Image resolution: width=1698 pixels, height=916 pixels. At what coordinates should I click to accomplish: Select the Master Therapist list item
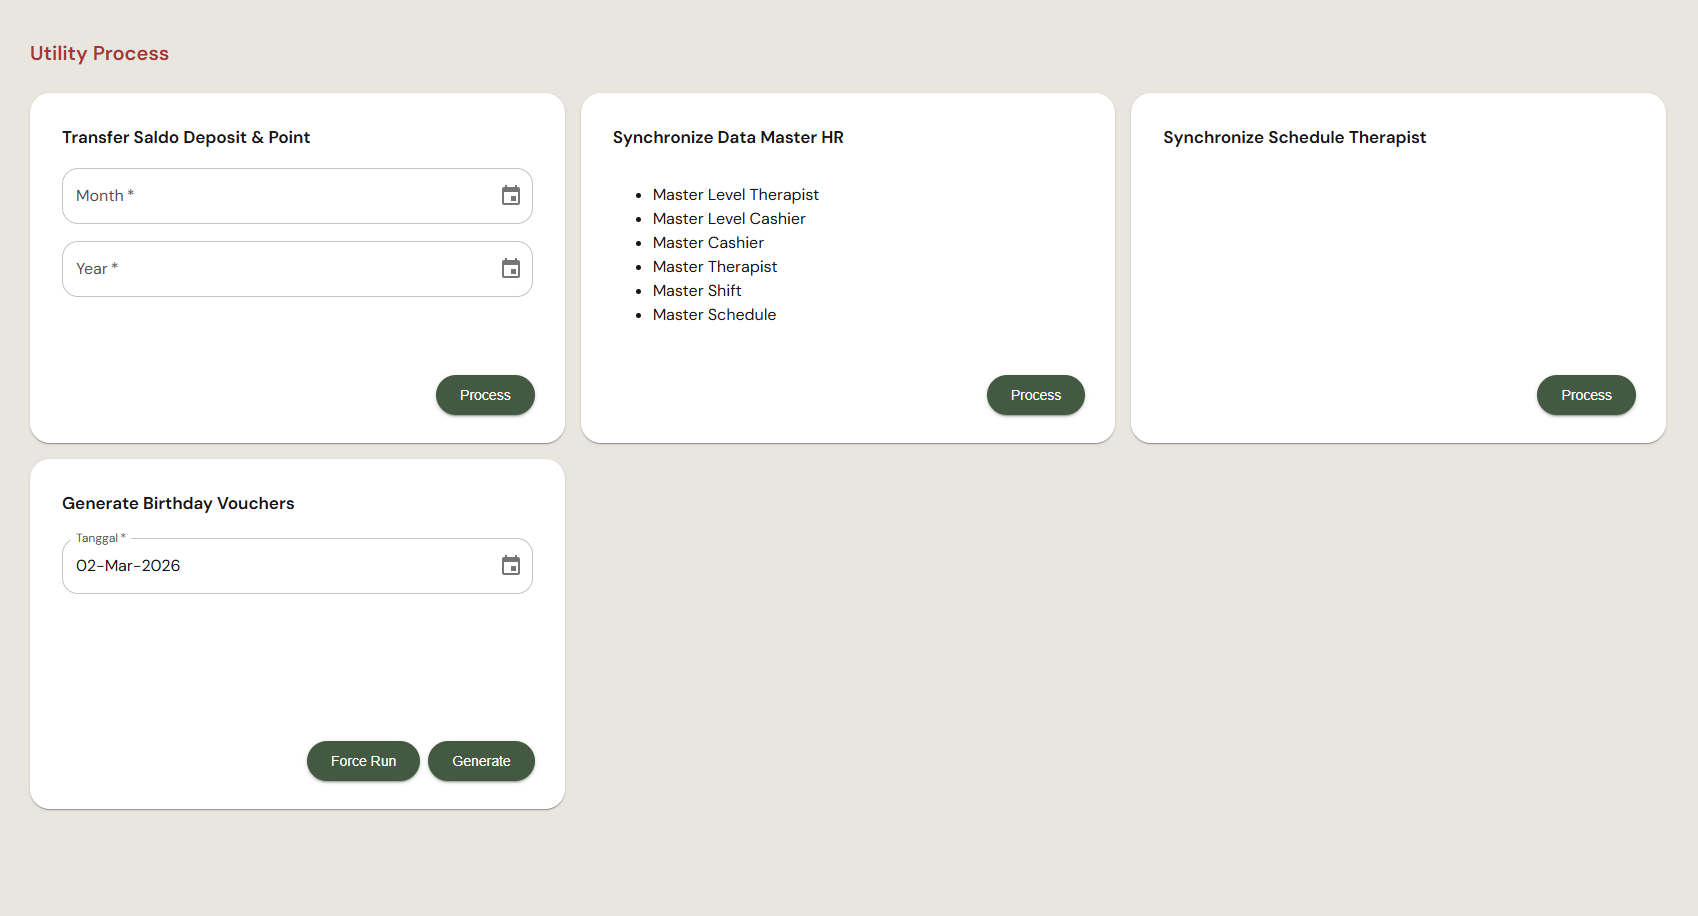pos(715,266)
